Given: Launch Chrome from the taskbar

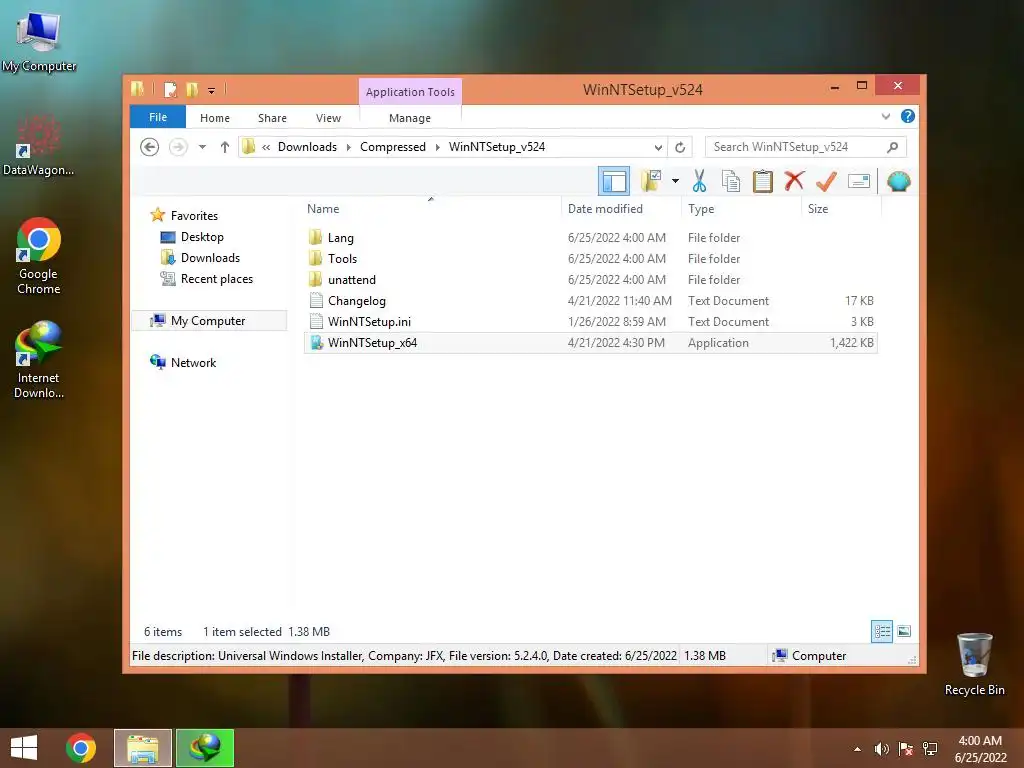Looking at the screenshot, I should pyautogui.click(x=81, y=748).
